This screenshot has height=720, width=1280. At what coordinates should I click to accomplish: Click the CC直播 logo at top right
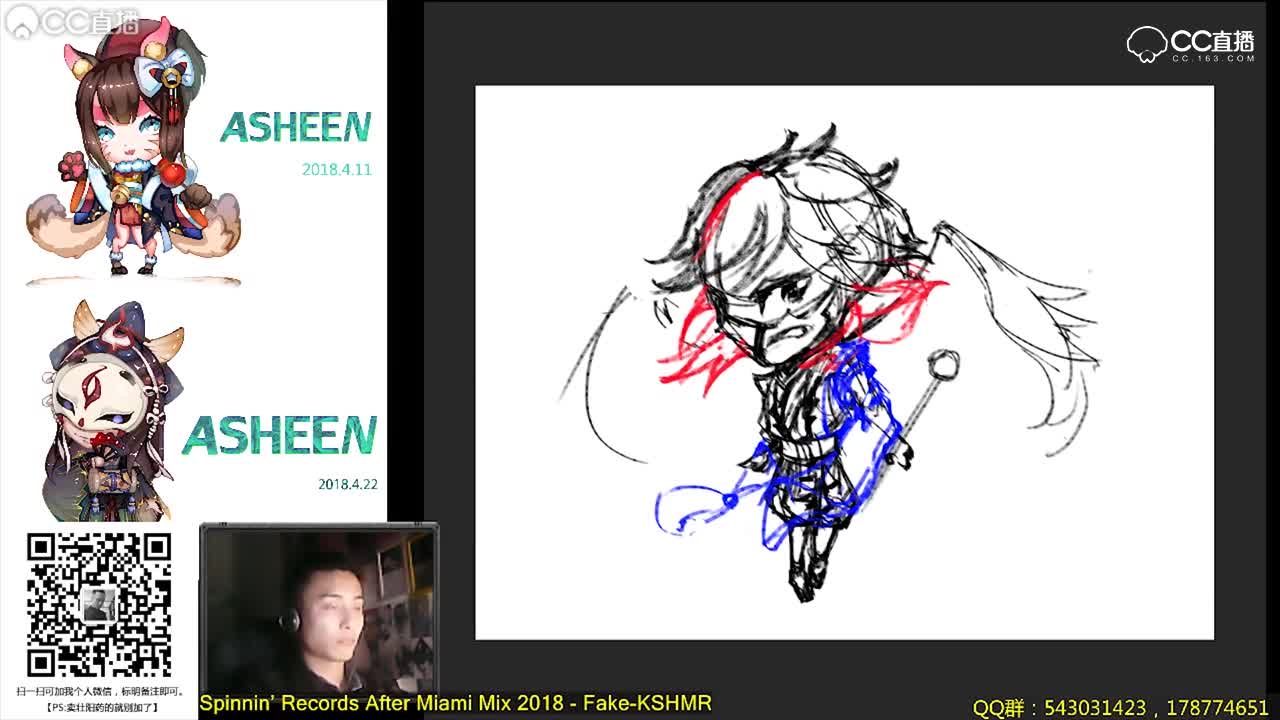point(1190,44)
